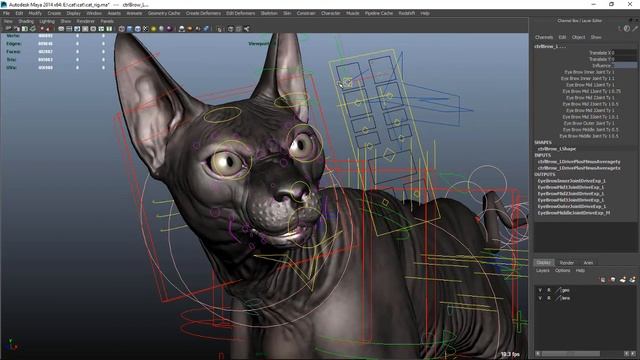The width and height of the screenshot is (640, 360).
Task: Toggle the use all lights yellow sphere icon
Action: point(153,29)
